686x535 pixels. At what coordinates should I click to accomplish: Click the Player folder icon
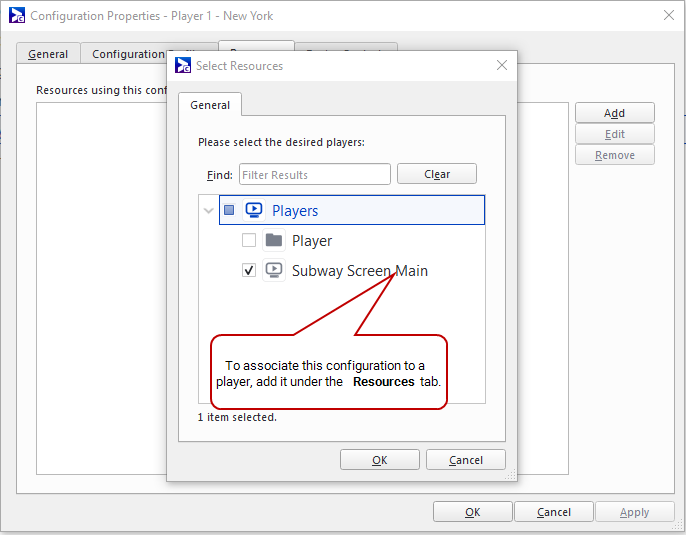[274, 240]
